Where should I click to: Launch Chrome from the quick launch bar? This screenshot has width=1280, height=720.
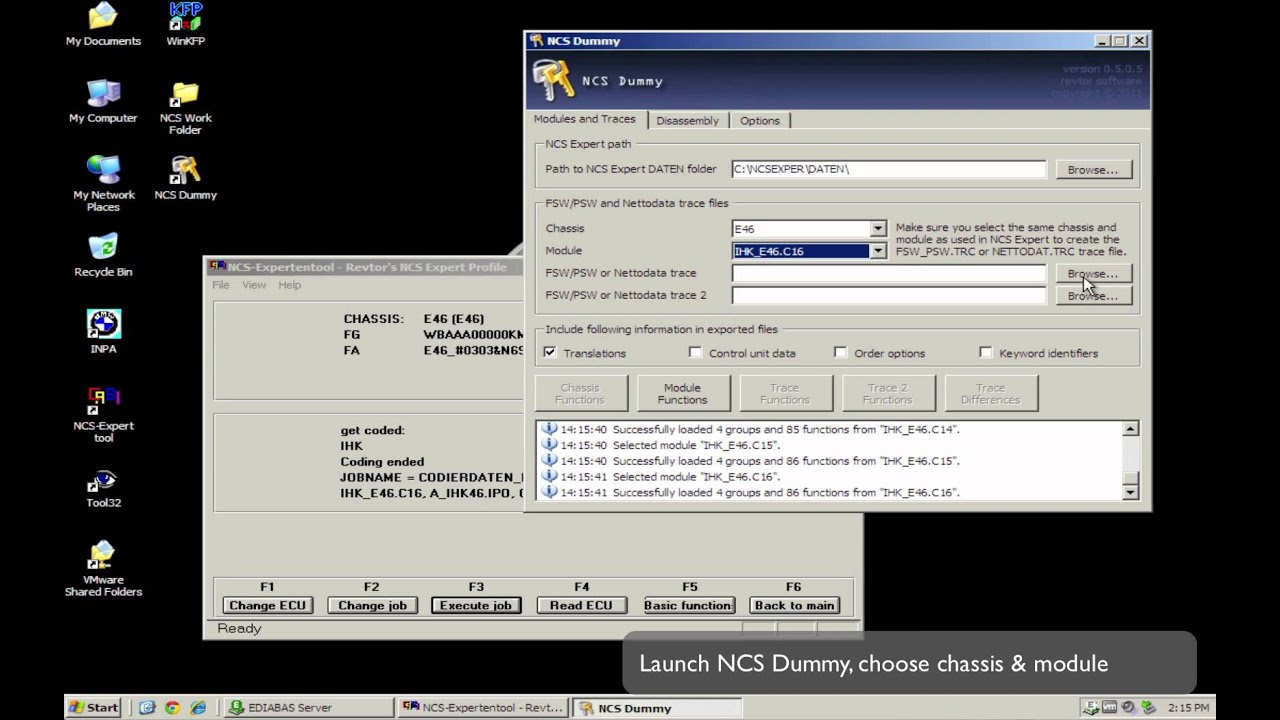[x=172, y=707]
